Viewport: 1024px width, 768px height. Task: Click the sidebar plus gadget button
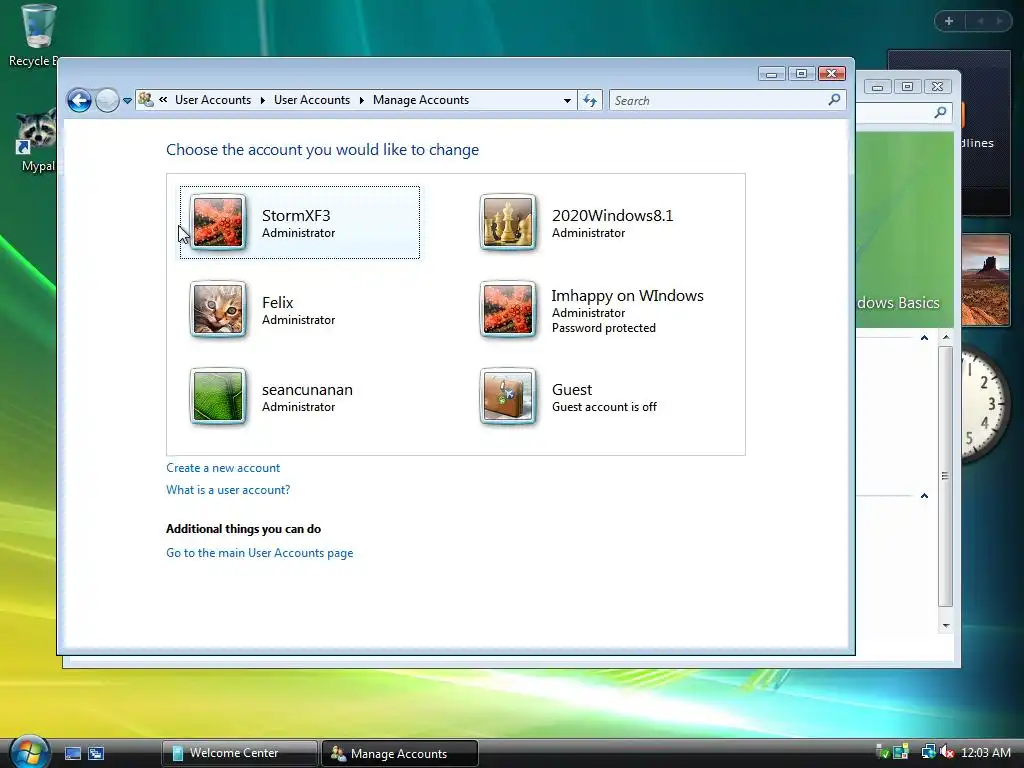point(949,22)
